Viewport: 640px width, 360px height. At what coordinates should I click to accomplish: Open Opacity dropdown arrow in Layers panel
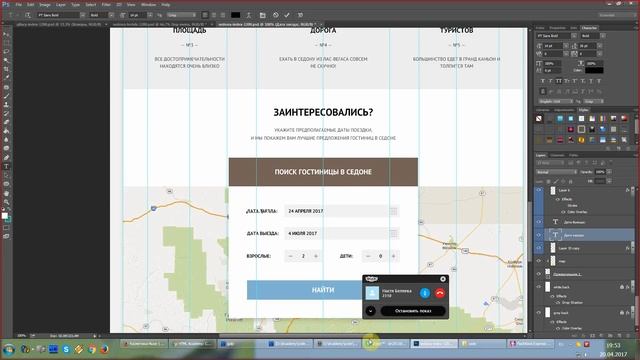coord(609,172)
